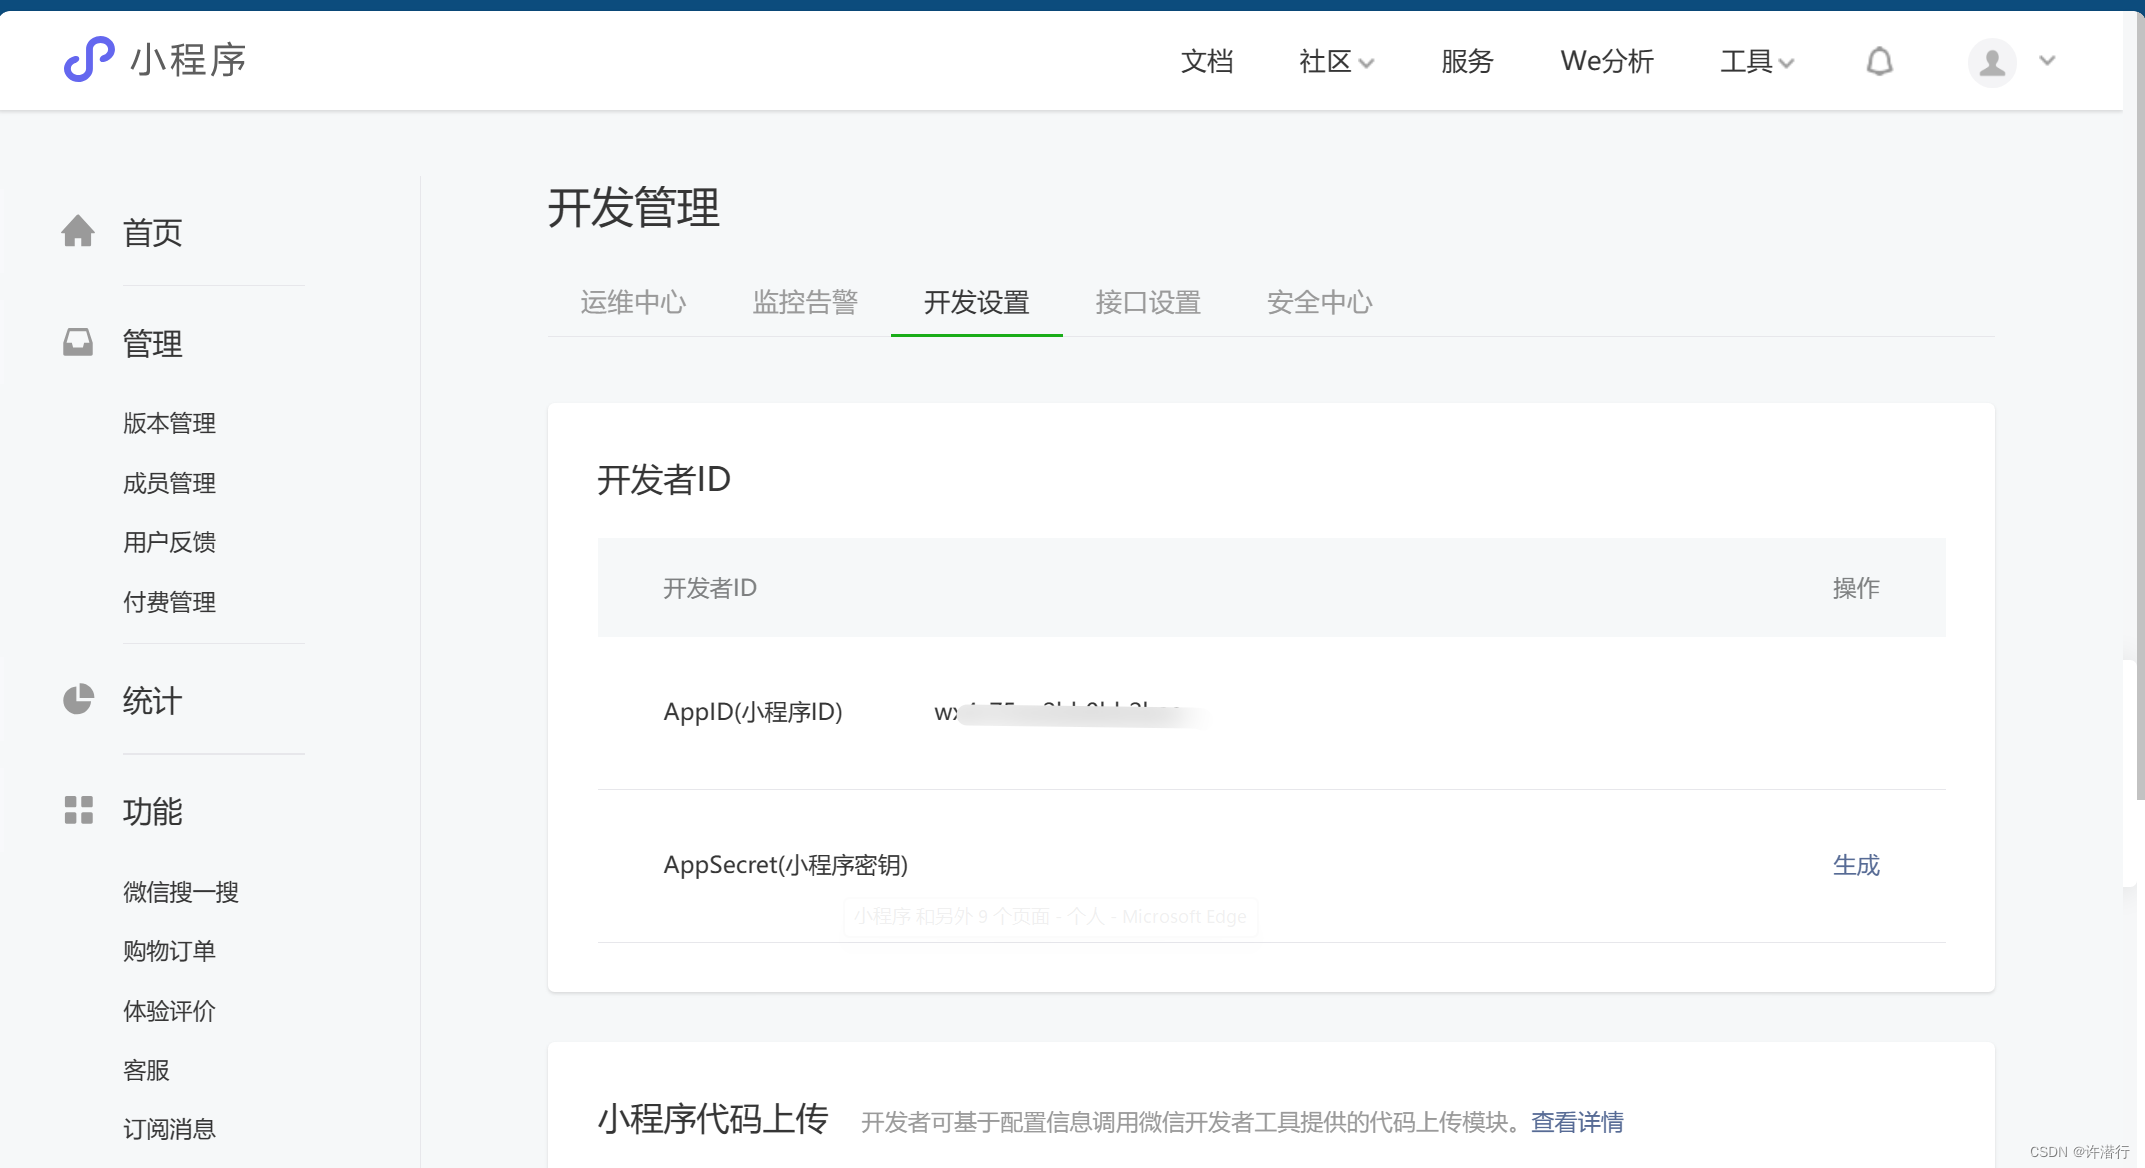The width and height of the screenshot is (2145, 1168).
Task: Open 订阅消息 in the sidebar
Action: tap(169, 1129)
